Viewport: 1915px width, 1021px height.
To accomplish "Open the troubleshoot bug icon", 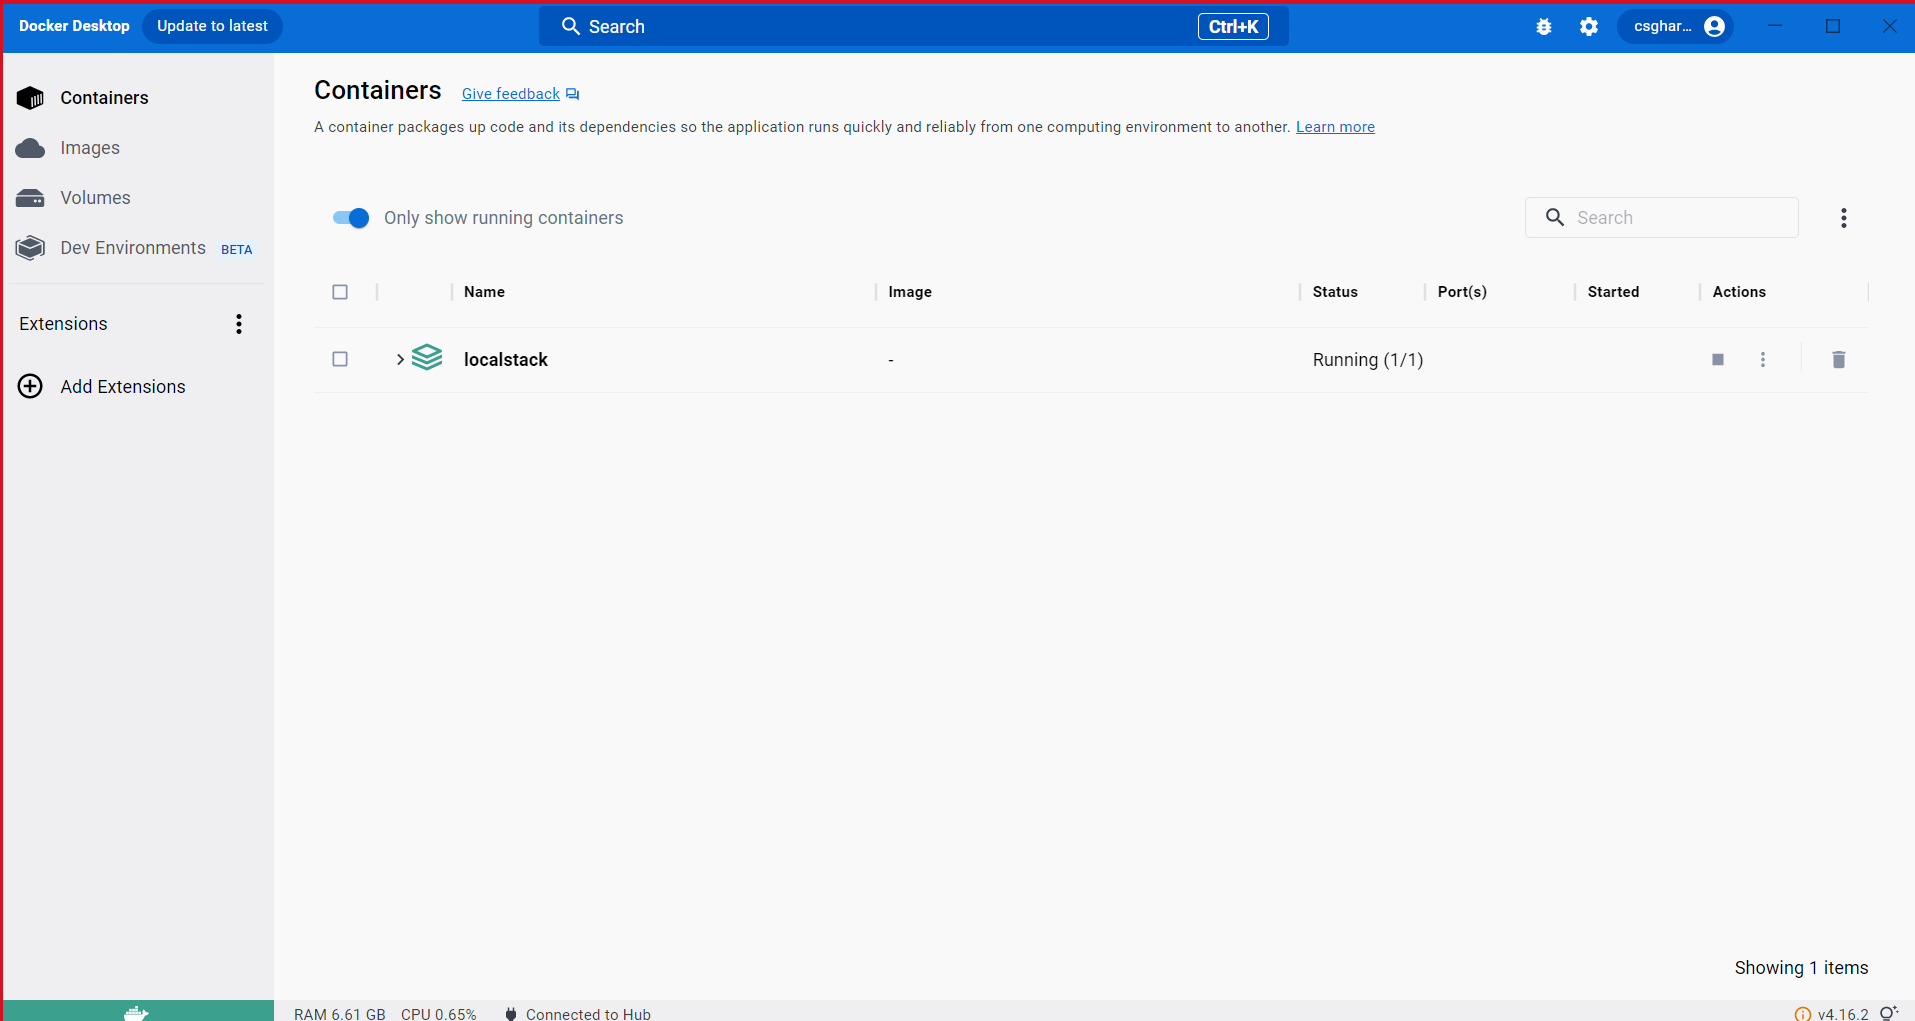I will point(1544,27).
